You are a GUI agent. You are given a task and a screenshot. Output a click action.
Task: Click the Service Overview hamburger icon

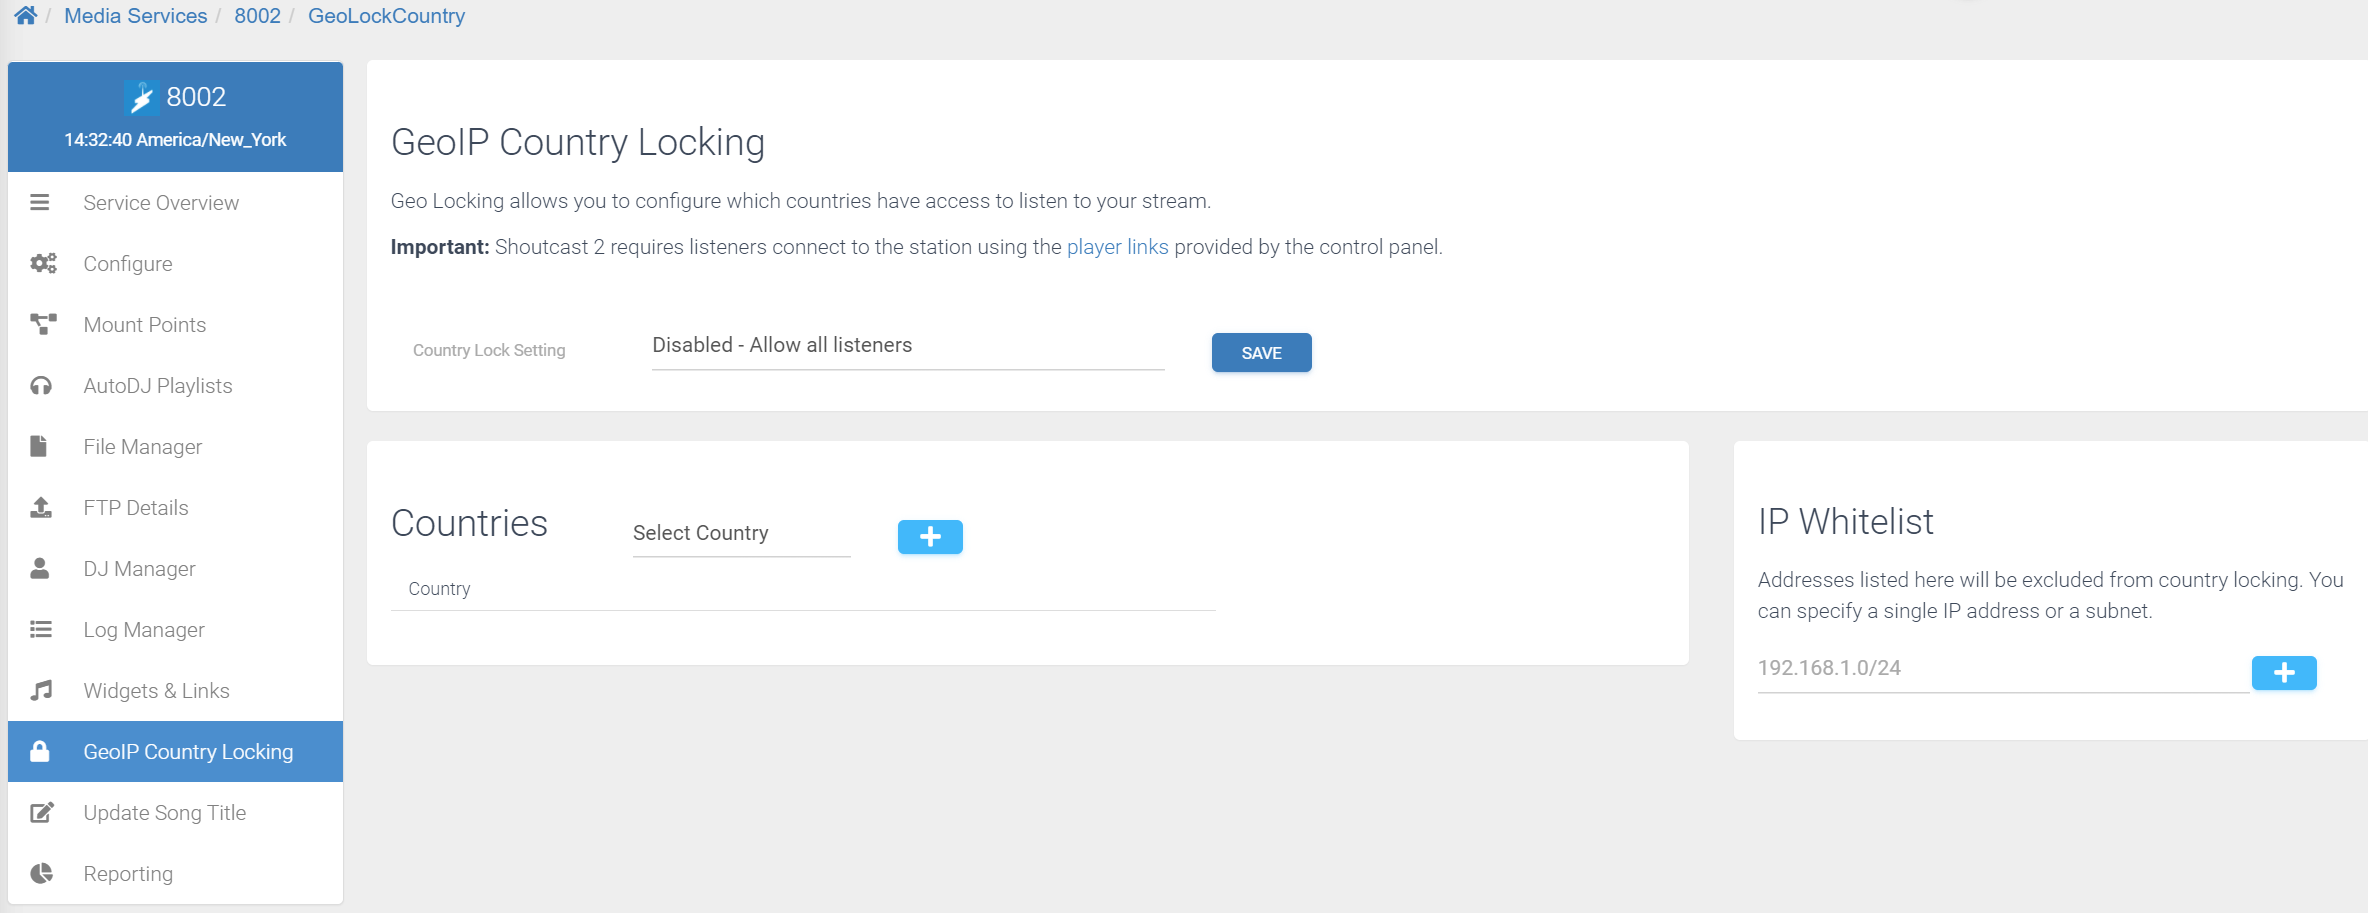(x=40, y=202)
